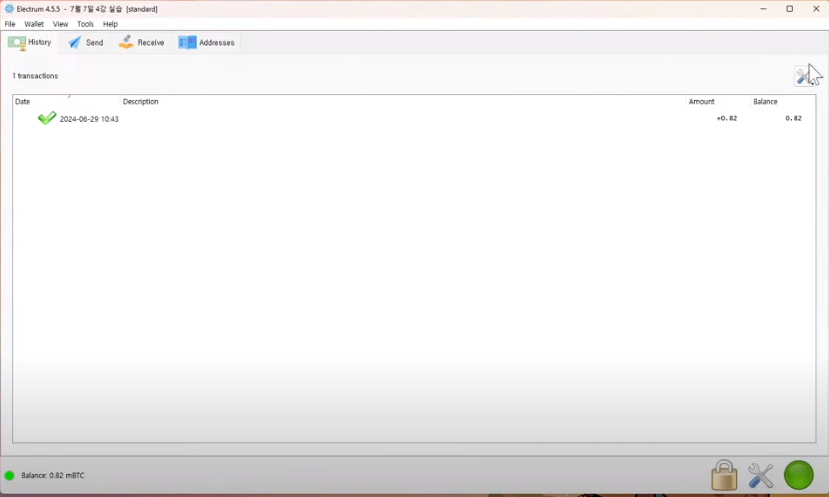Expand the View menu
The height and width of the screenshot is (497, 829).
point(61,24)
